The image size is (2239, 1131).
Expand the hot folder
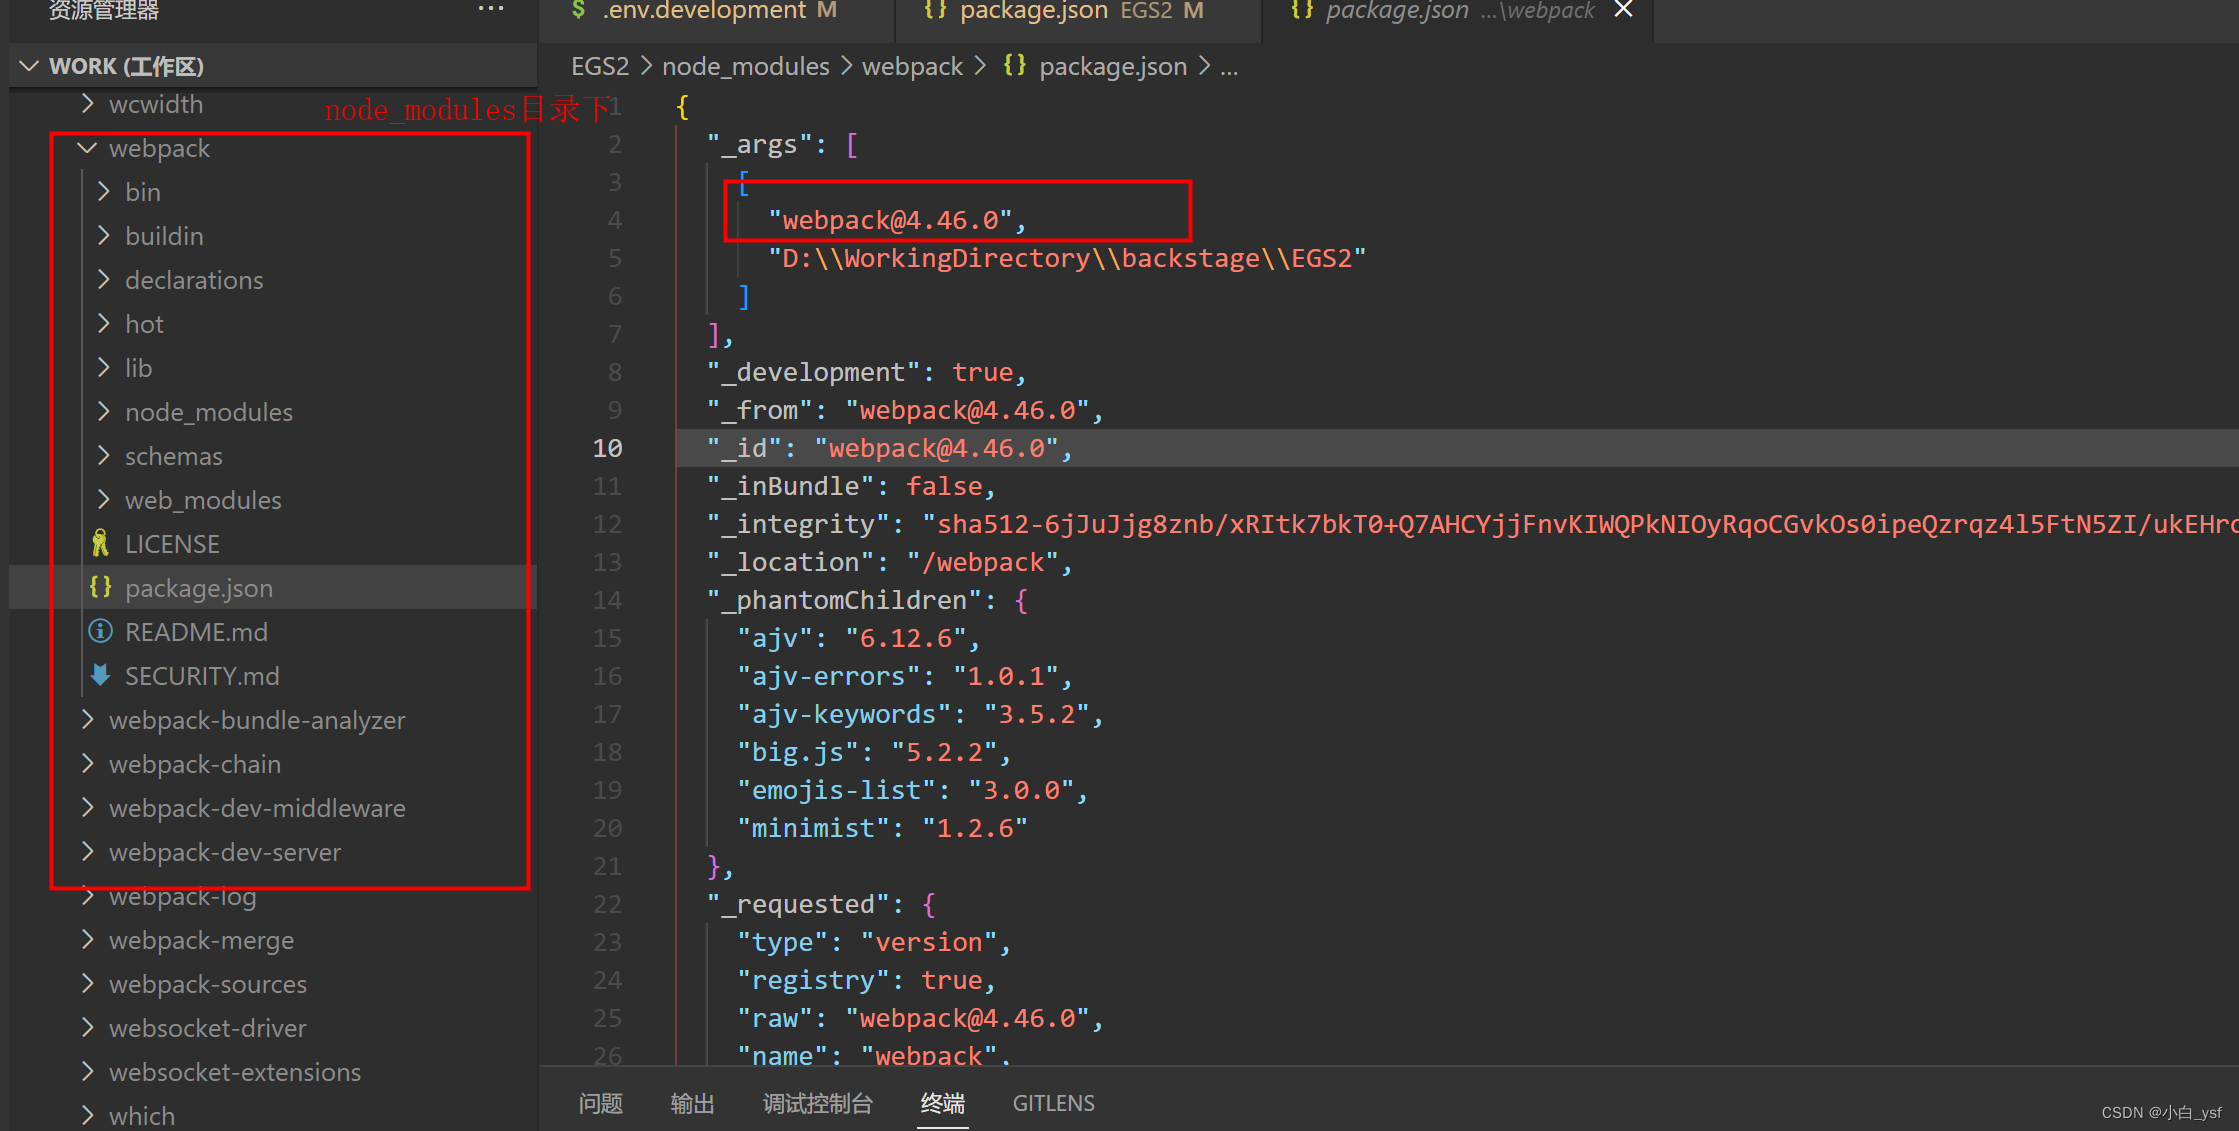coord(104,323)
